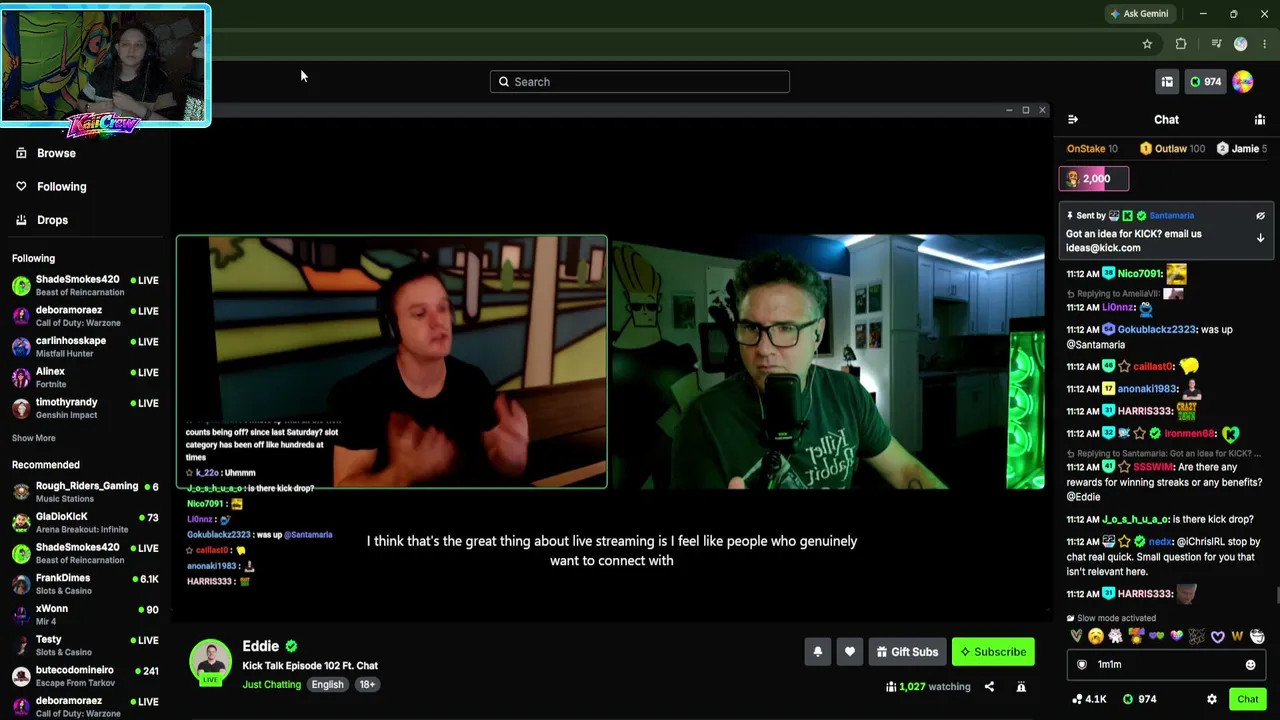Open butecodomineiro Escape from Tarkov channel

coord(85,676)
